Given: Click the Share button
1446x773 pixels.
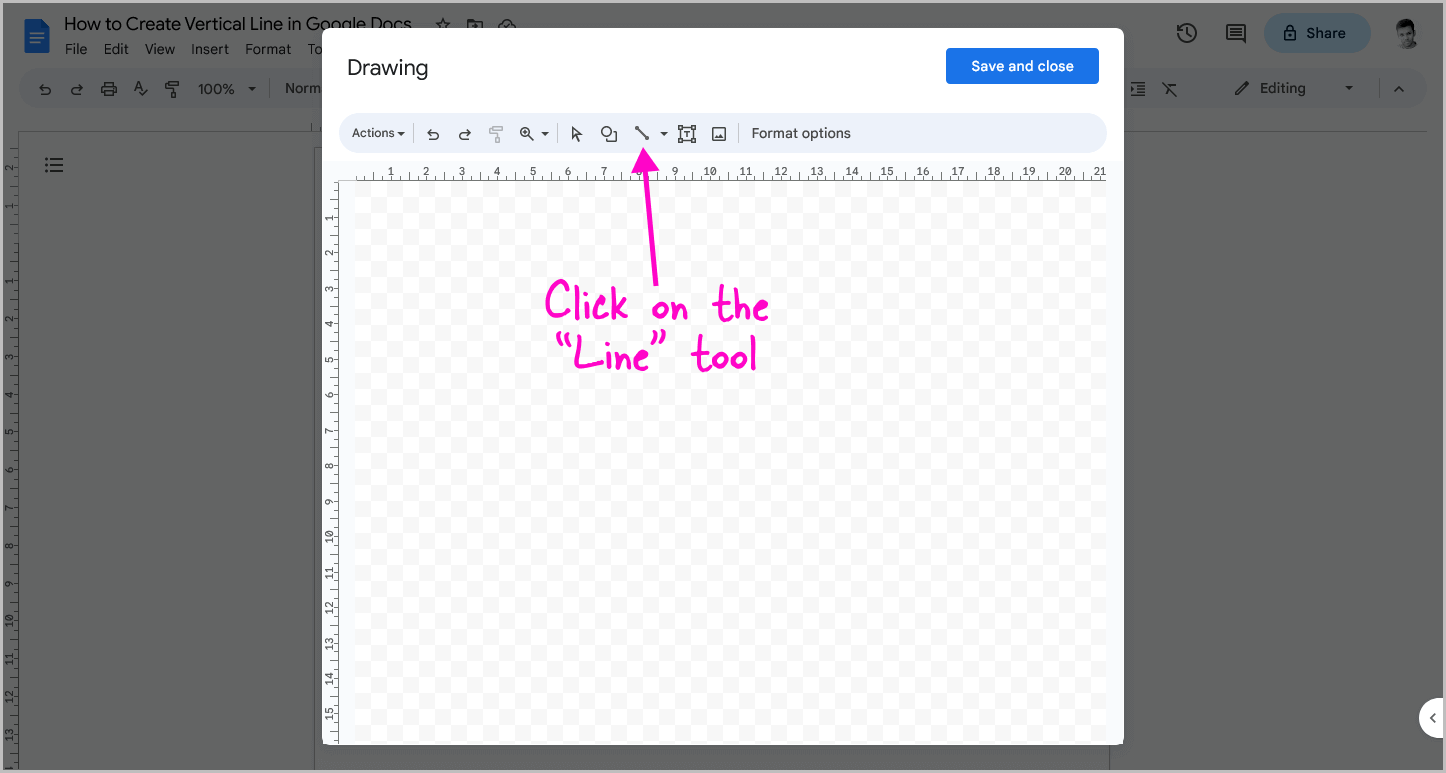Looking at the screenshot, I should pyautogui.click(x=1317, y=33).
